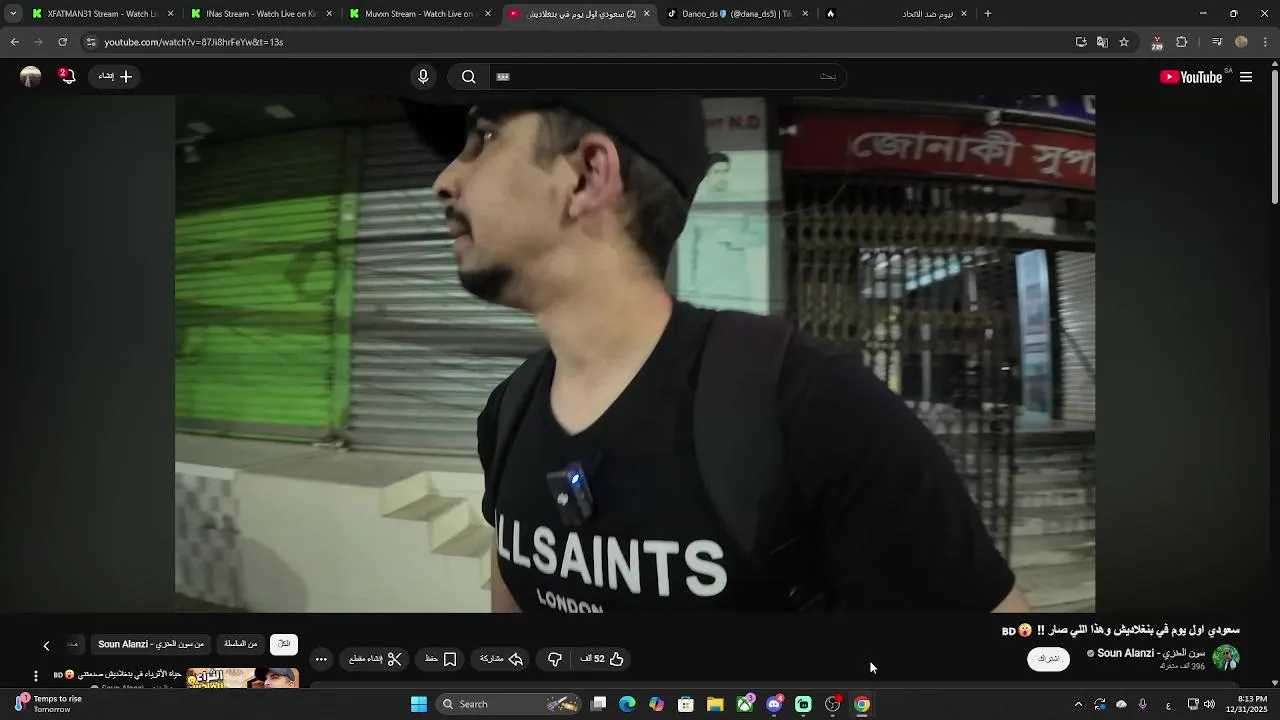Open more actions three-dots under the video
This screenshot has width=1280, height=720.
(x=321, y=659)
